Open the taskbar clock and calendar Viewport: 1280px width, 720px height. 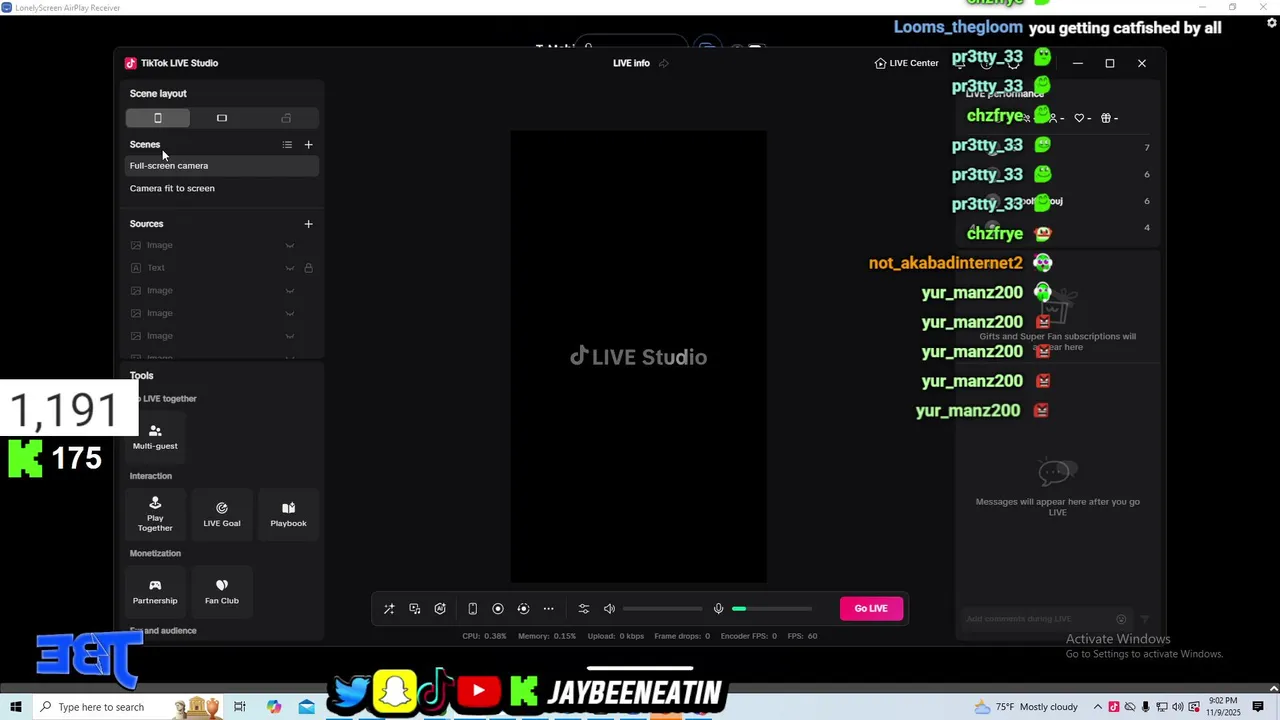(1223, 707)
